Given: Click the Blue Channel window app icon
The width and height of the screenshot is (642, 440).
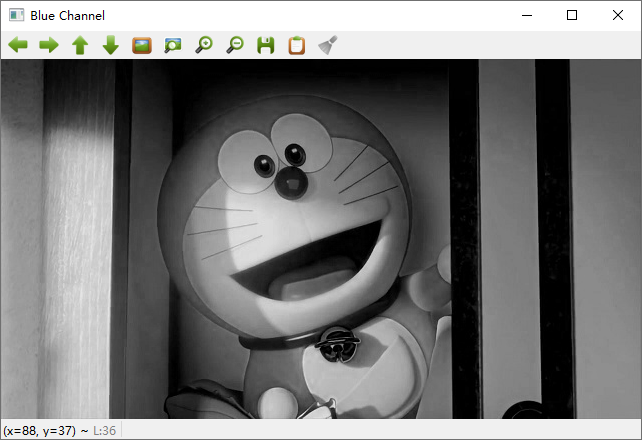Looking at the screenshot, I should 16,15.
